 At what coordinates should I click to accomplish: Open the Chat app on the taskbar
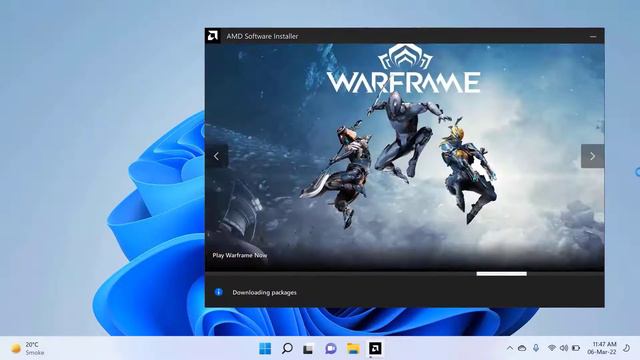point(331,349)
